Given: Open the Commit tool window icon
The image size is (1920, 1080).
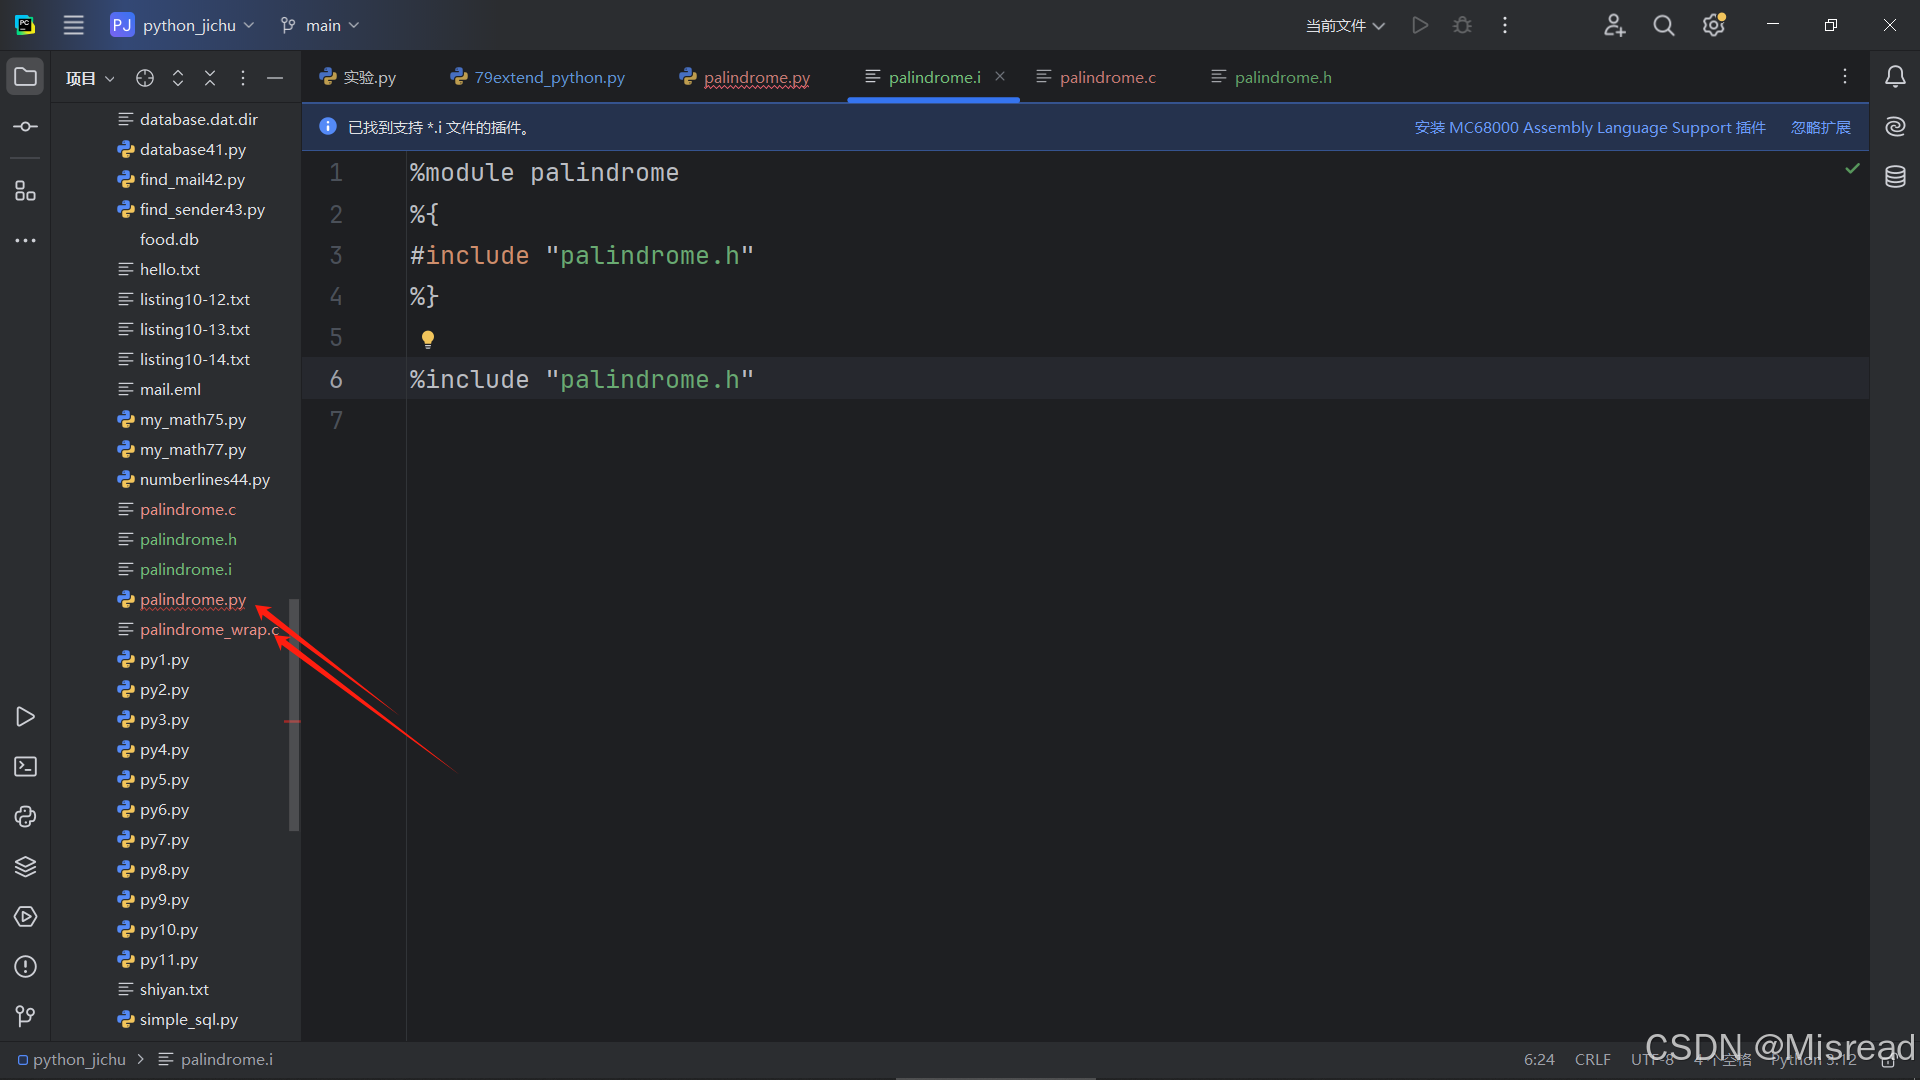Looking at the screenshot, I should tap(26, 127).
